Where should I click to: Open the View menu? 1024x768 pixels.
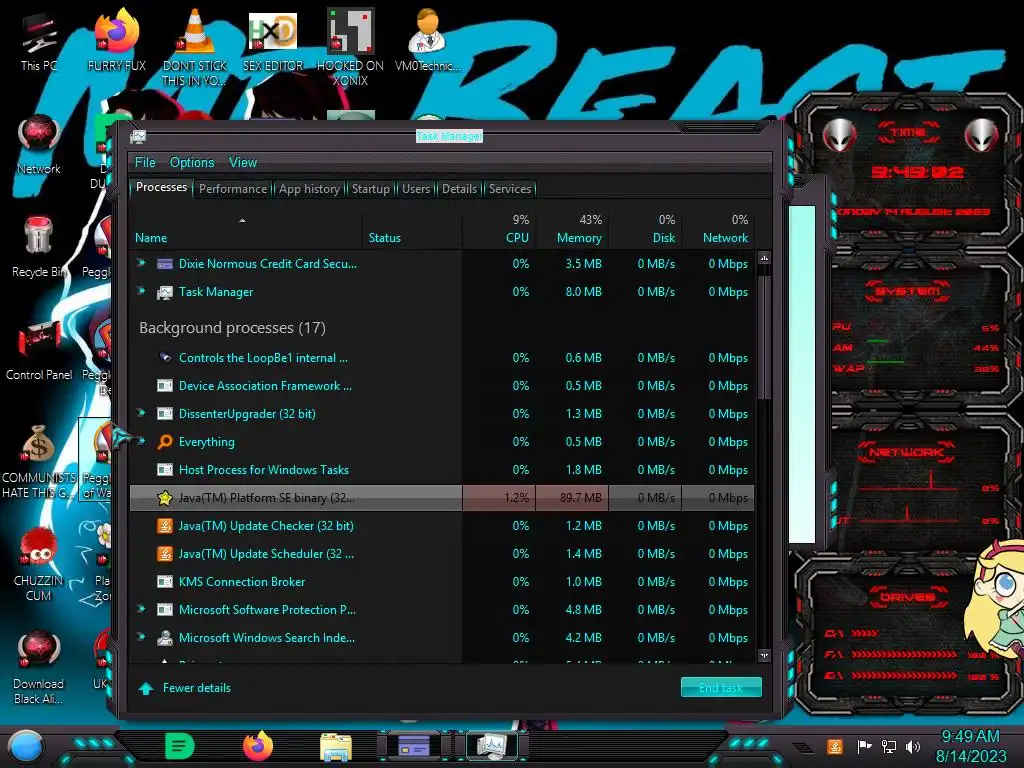242,163
